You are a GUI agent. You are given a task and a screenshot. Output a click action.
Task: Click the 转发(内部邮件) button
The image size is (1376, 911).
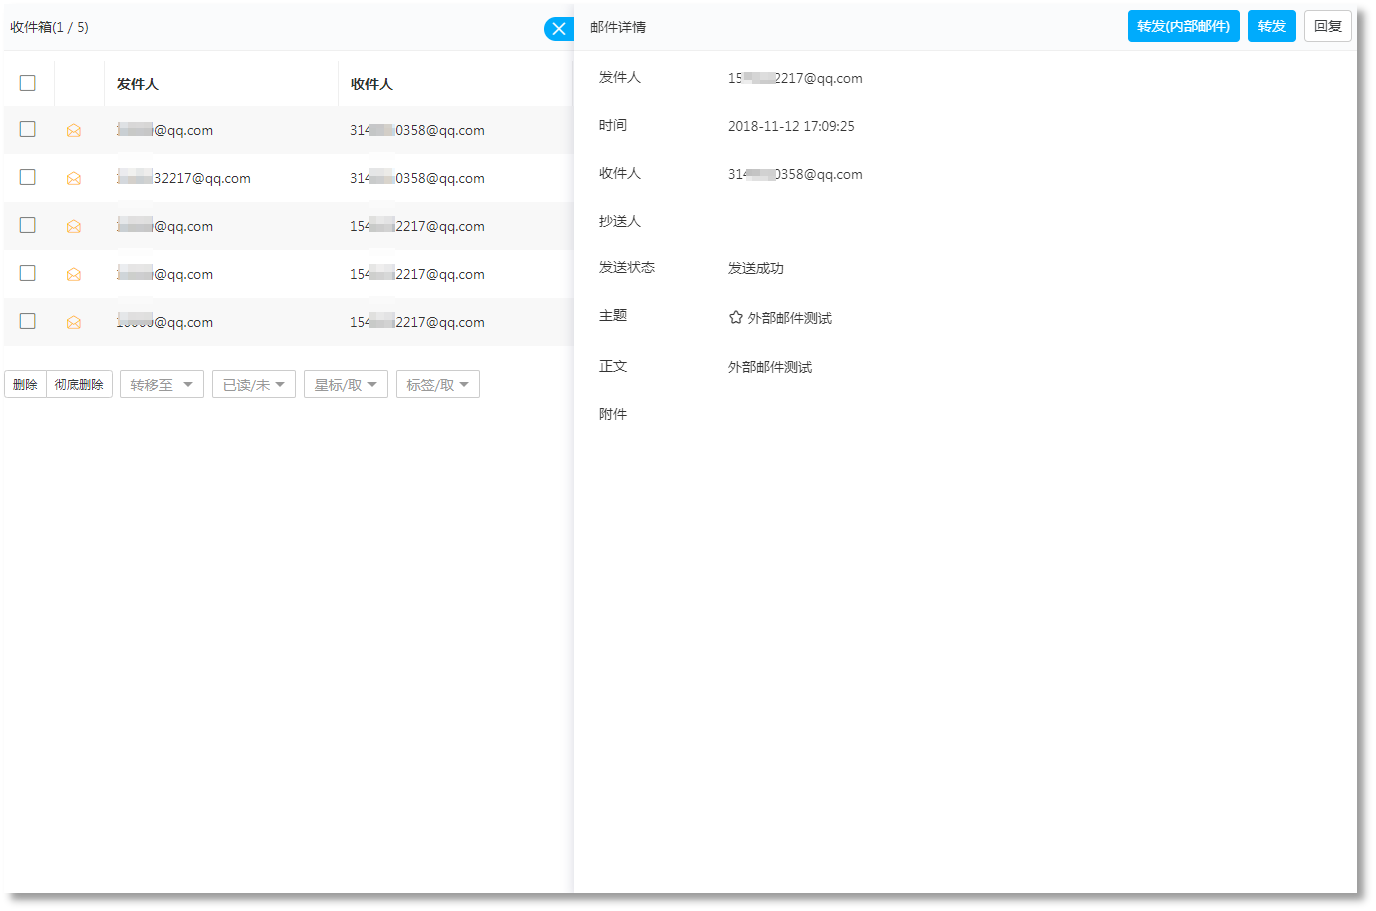pos(1183,26)
